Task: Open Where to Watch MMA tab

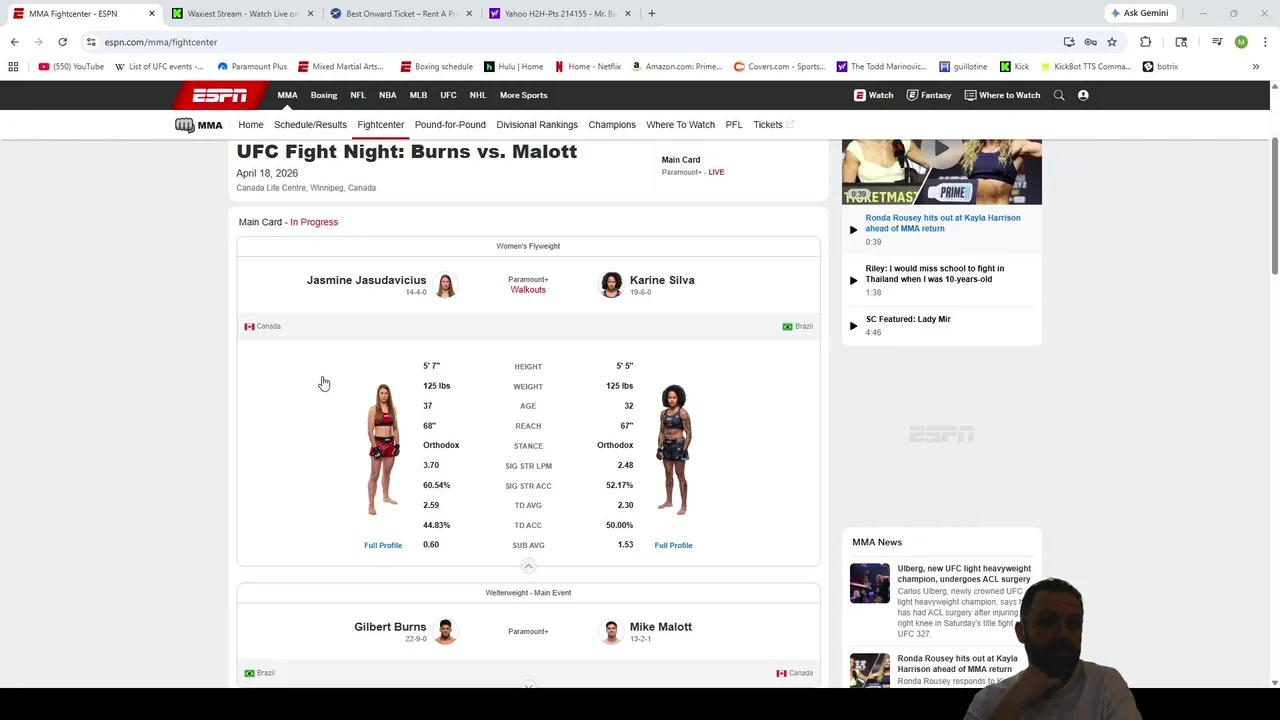Action: pos(680,125)
